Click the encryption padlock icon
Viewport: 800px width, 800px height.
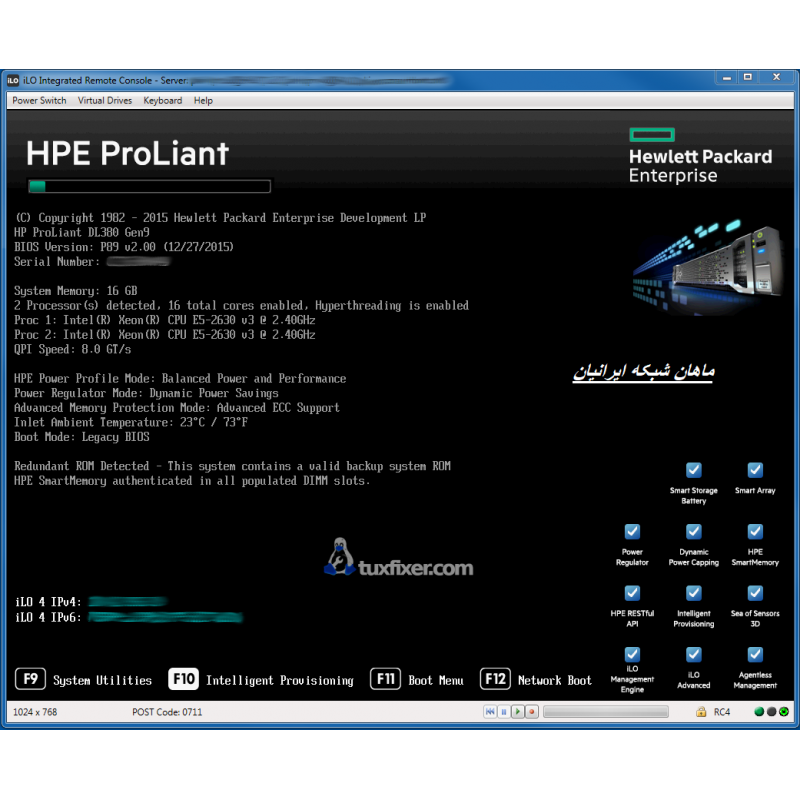(x=702, y=712)
